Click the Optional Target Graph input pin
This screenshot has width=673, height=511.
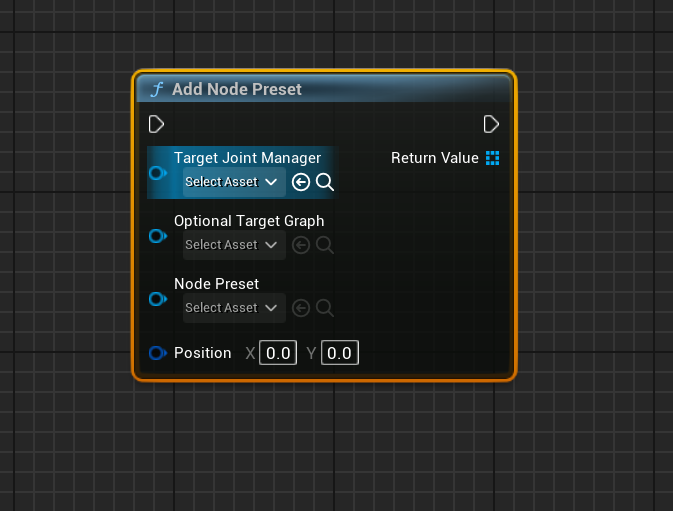[157, 236]
